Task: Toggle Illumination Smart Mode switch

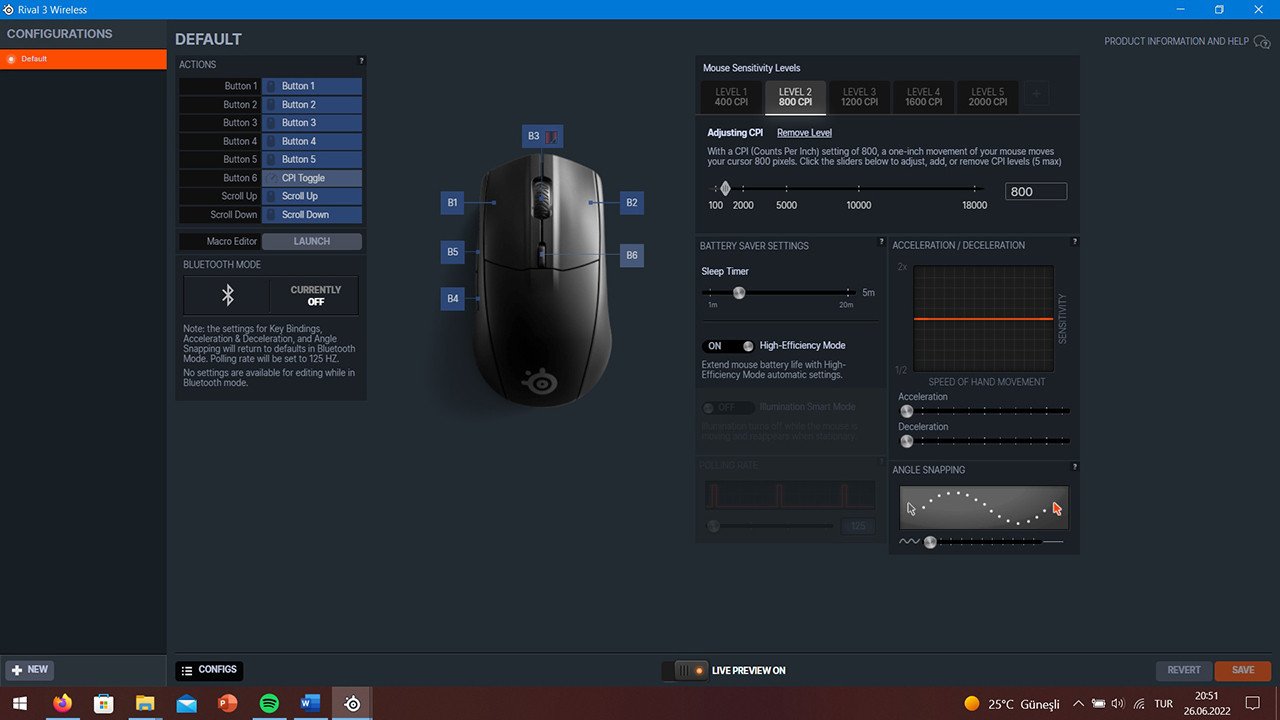Action: (728, 407)
